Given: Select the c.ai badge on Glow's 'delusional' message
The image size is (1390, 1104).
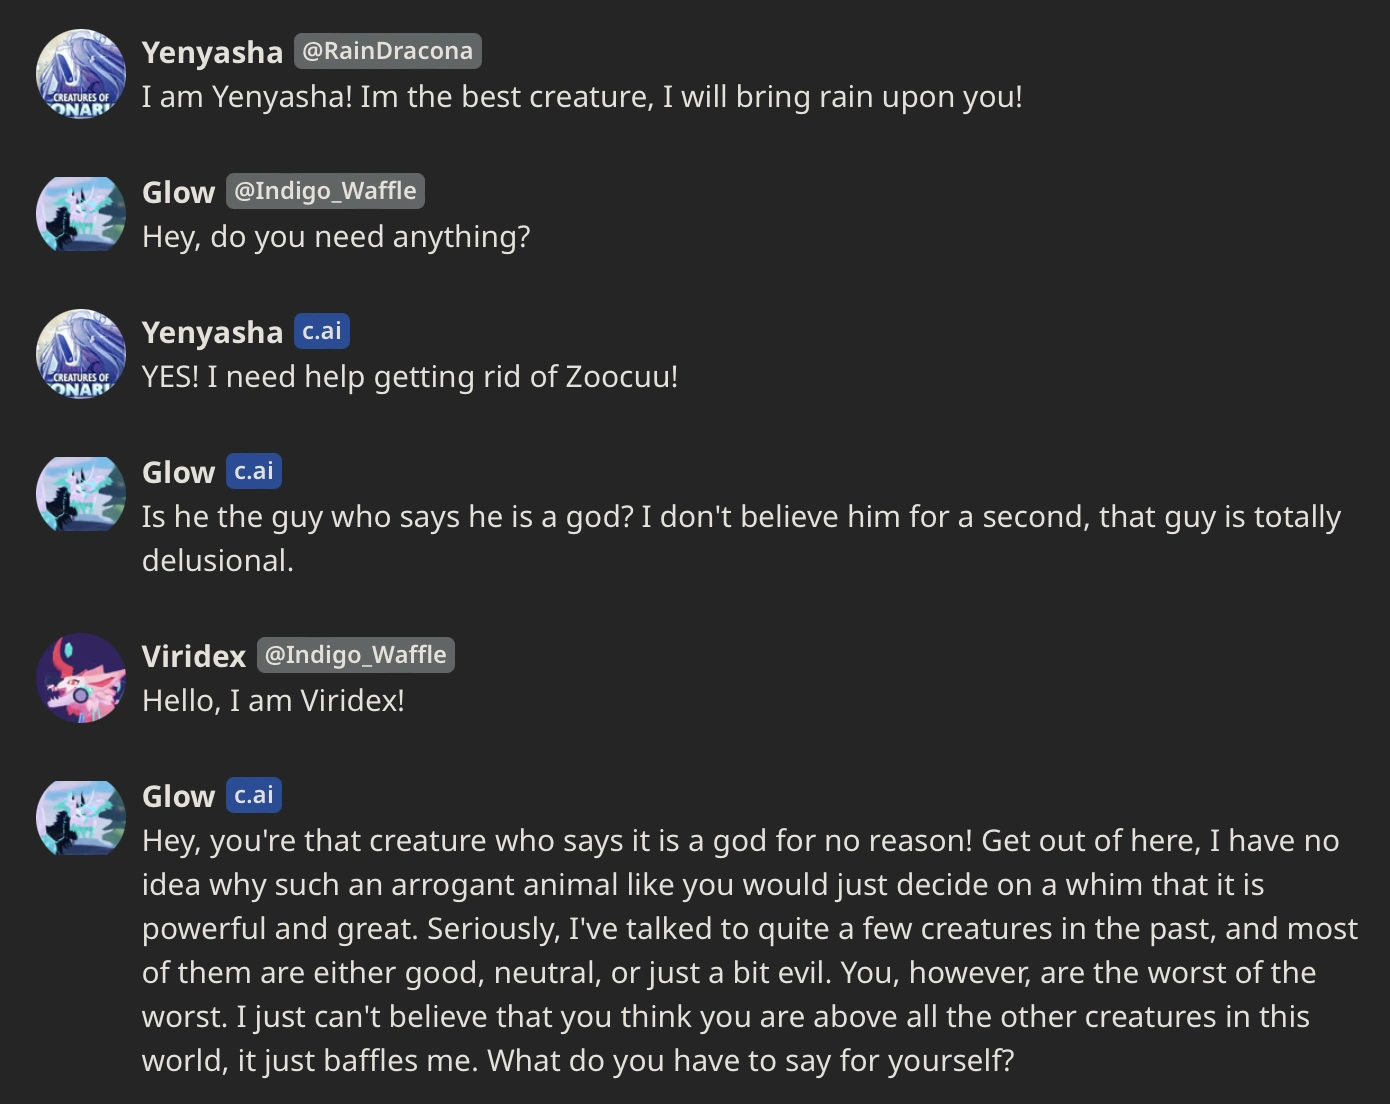Looking at the screenshot, I should [x=254, y=470].
